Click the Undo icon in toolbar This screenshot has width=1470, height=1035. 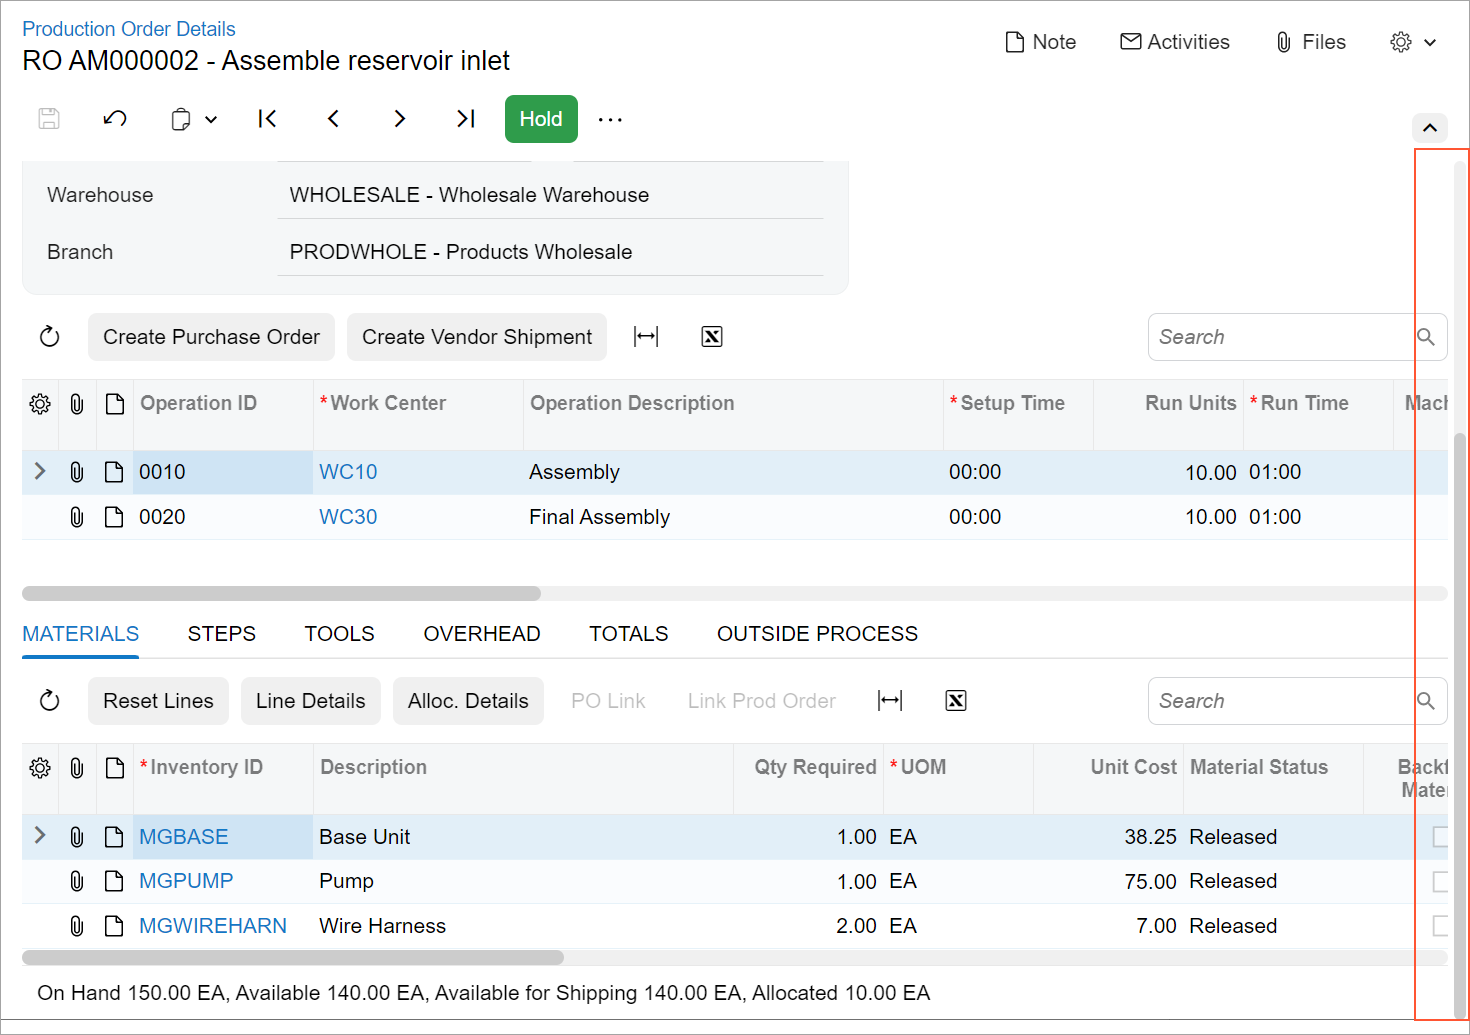pos(115,119)
